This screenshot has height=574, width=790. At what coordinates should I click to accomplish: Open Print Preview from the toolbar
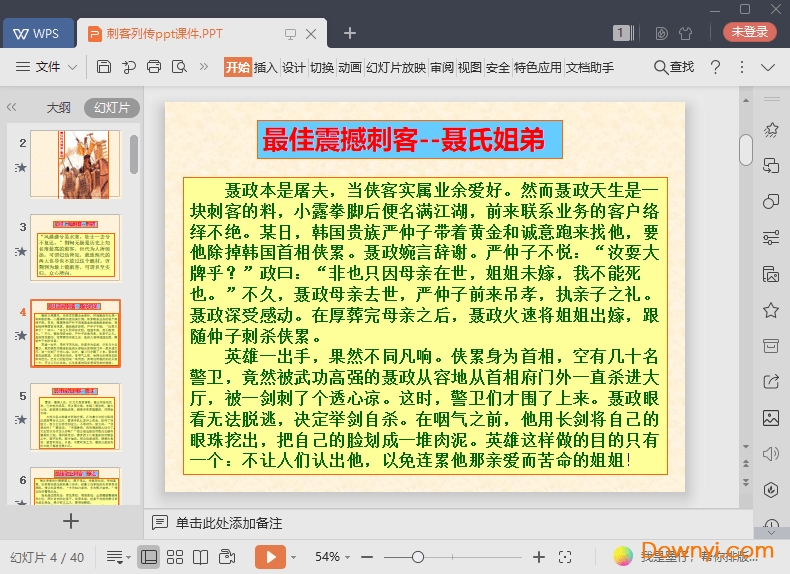[179, 67]
